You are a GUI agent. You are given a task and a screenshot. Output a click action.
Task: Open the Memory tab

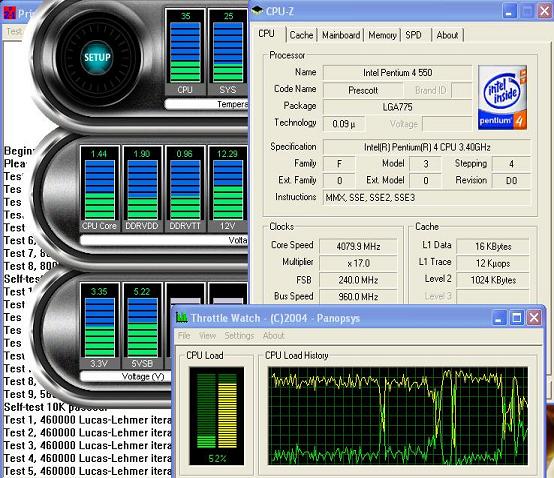pos(382,35)
